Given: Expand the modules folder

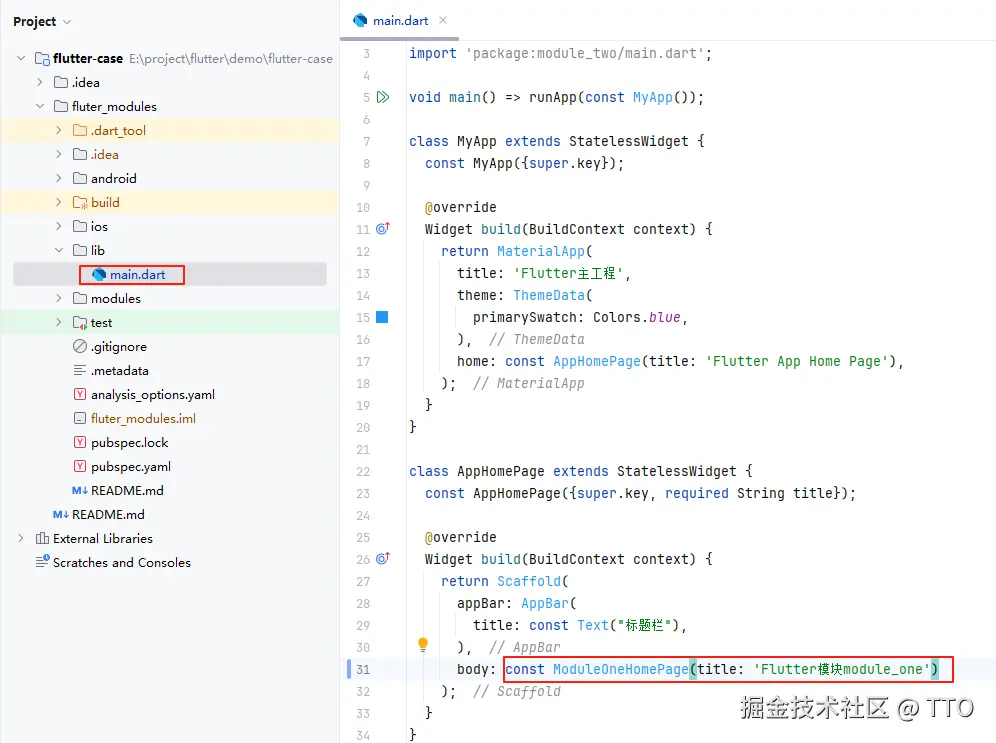Looking at the screenshot, I should (59, 298).
